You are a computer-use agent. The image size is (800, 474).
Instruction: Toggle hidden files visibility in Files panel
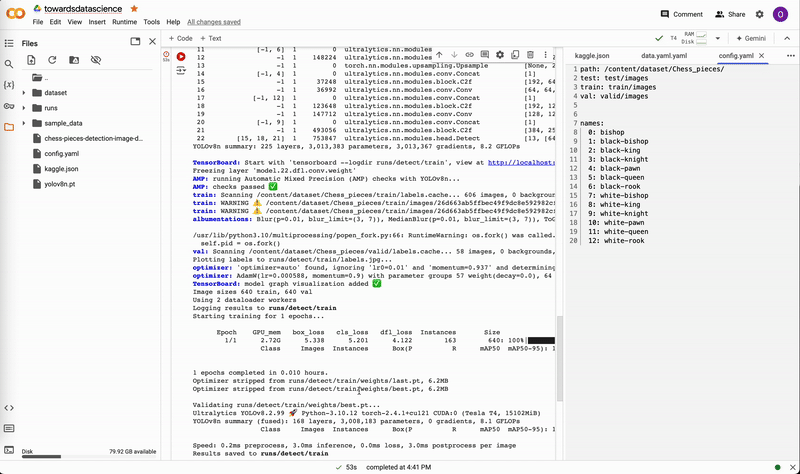point(96,60)
